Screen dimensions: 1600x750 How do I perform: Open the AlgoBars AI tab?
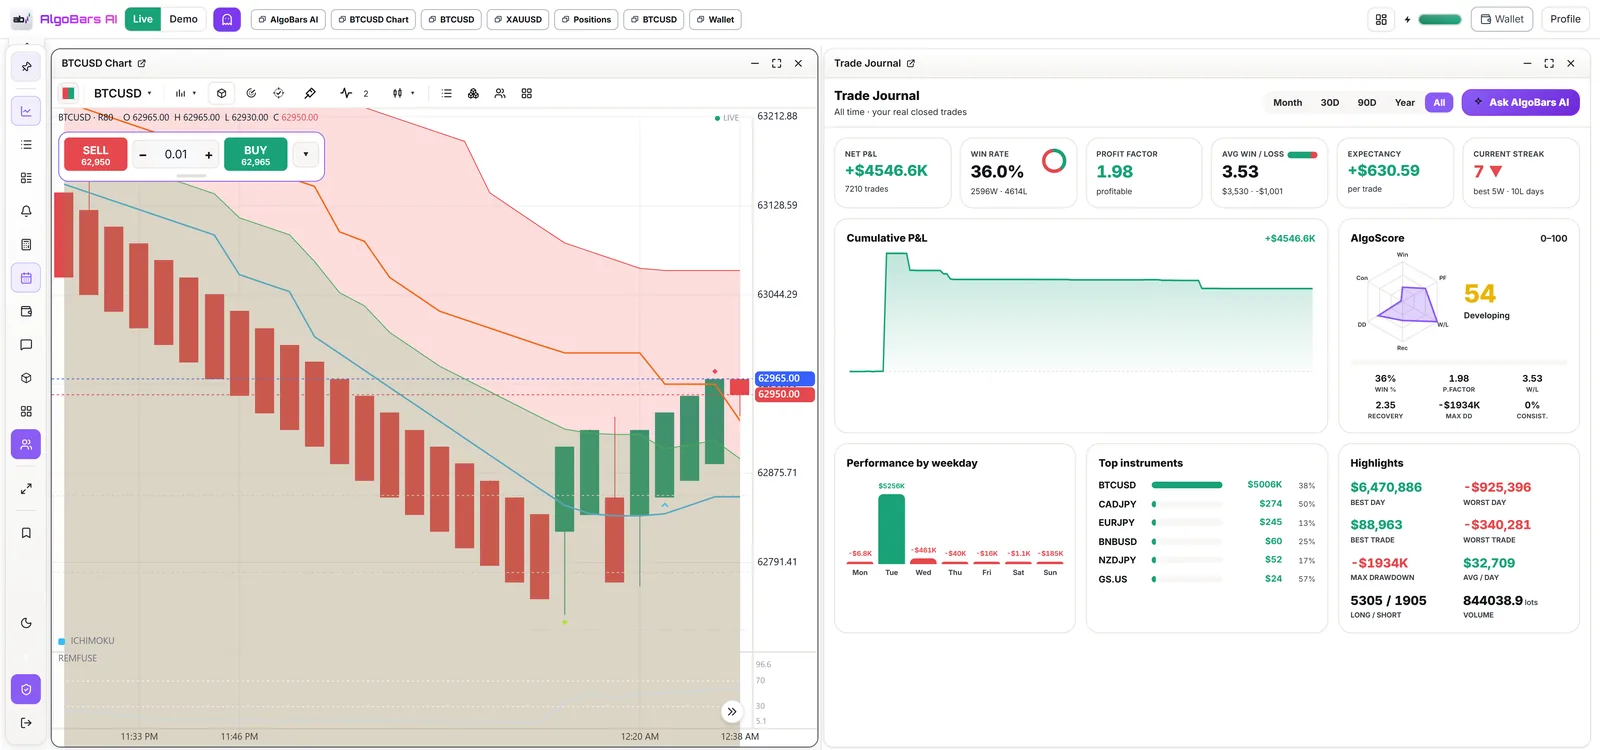pos(288,19)
